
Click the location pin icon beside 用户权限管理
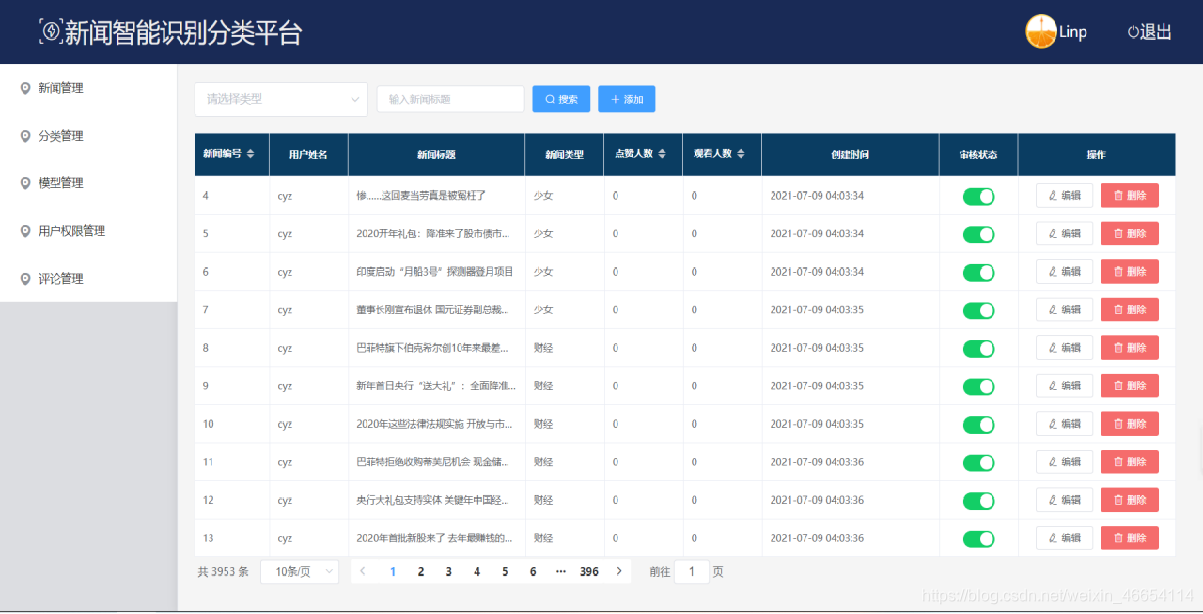(x=25, y=231)
